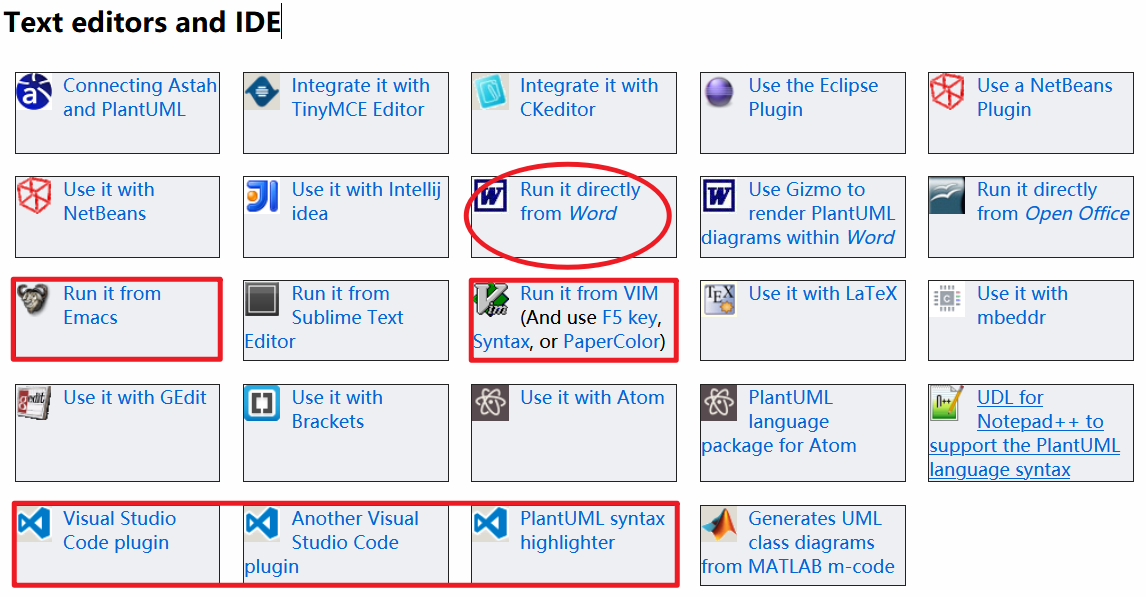Viewport: 1146px width, 597px height.
Task: Click the Word icon beside Use Gizmo
Action: (x=719, y=196)
